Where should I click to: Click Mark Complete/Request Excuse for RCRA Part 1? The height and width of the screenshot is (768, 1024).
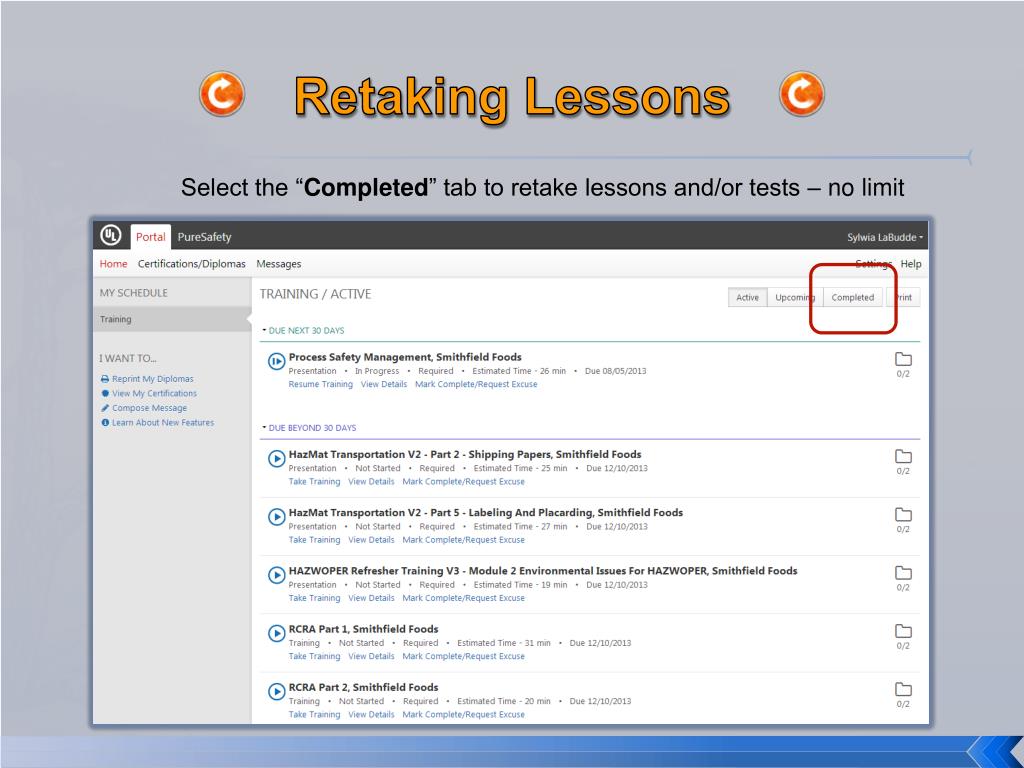pyautogui.click(x=464, y=656)
